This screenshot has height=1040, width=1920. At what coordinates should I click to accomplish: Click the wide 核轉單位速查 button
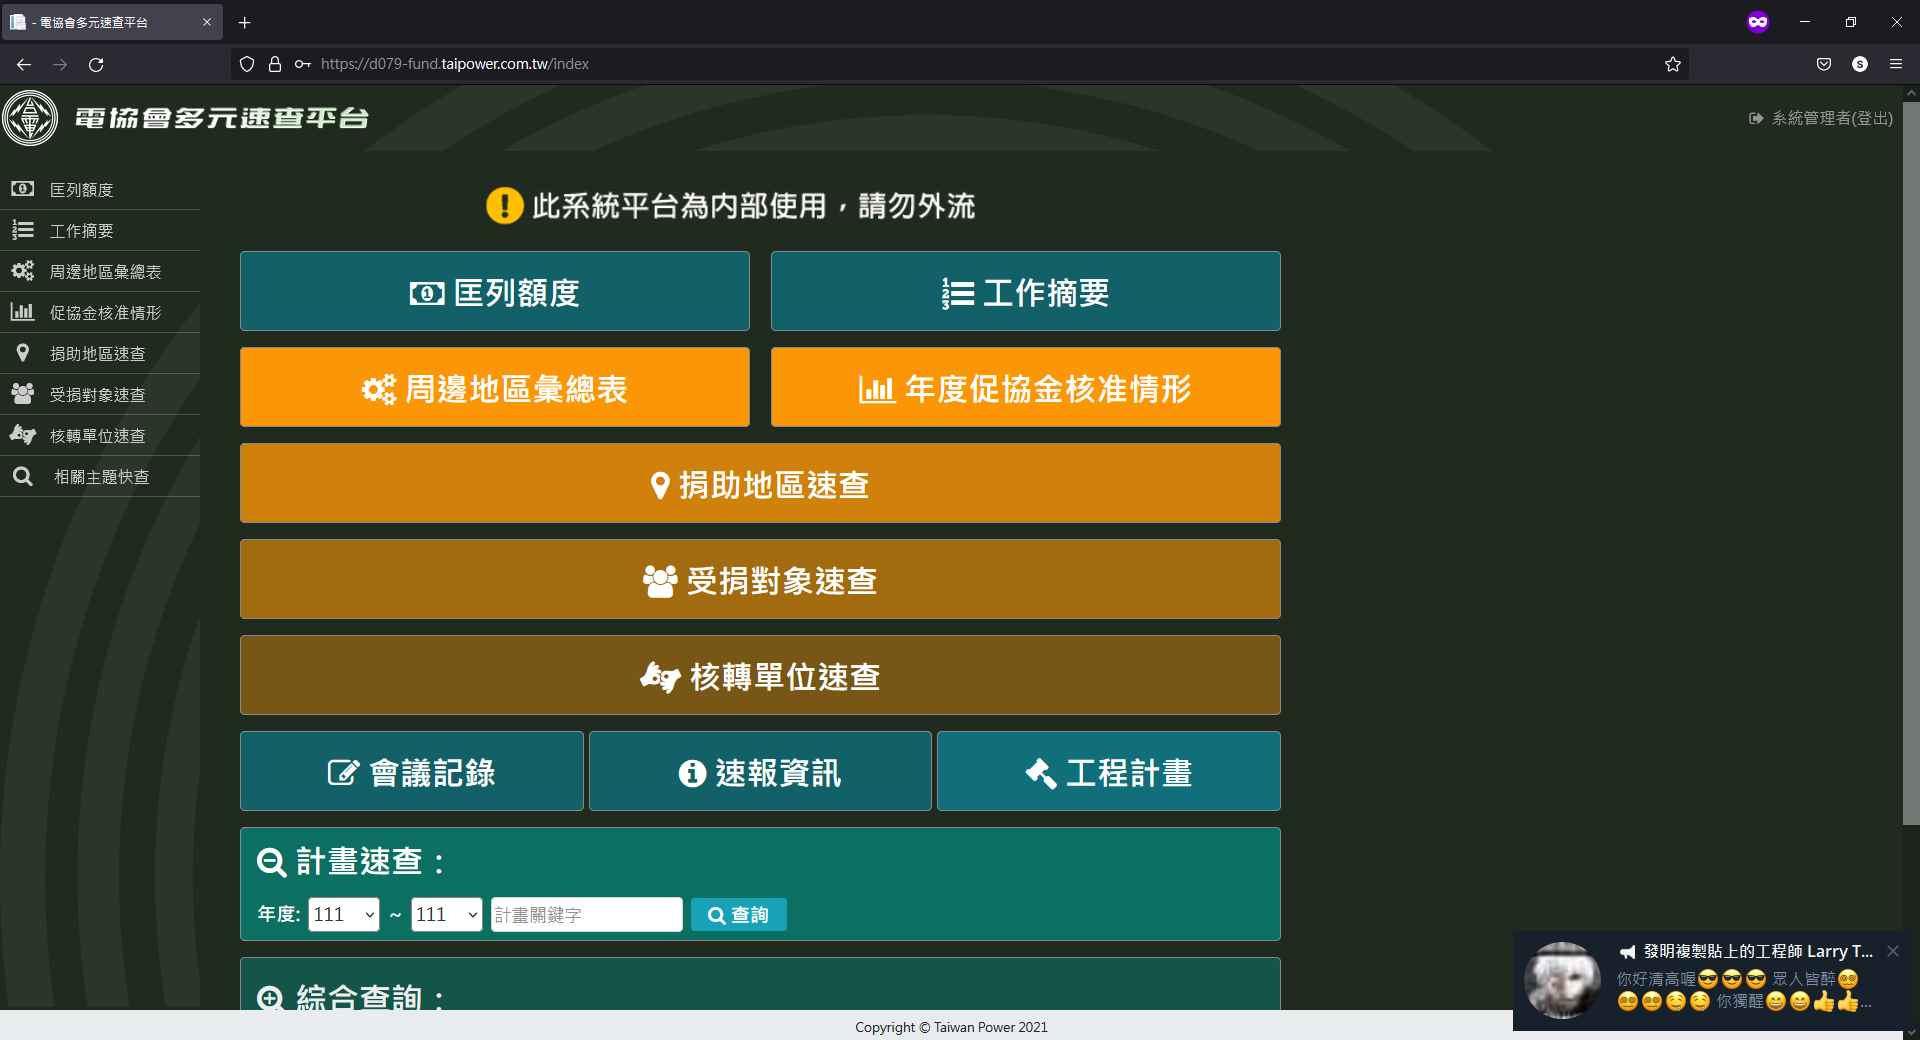pos(760,675)
